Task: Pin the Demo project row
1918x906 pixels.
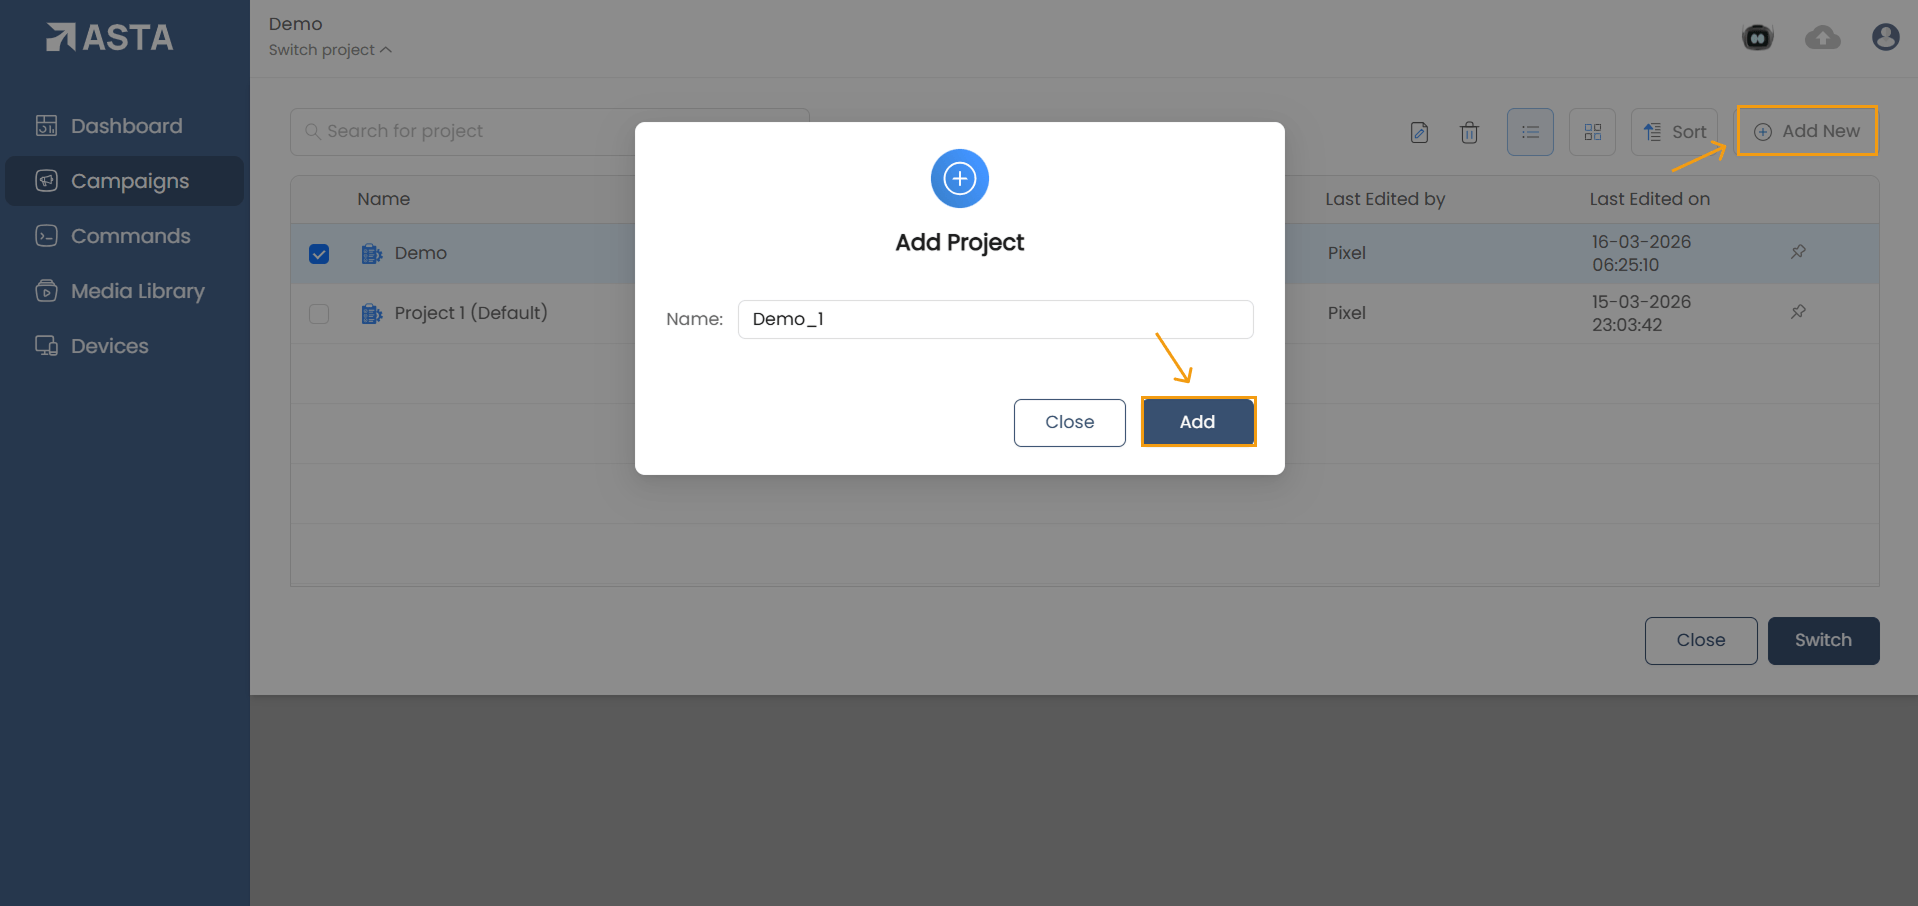Action: click(1798, 252)
